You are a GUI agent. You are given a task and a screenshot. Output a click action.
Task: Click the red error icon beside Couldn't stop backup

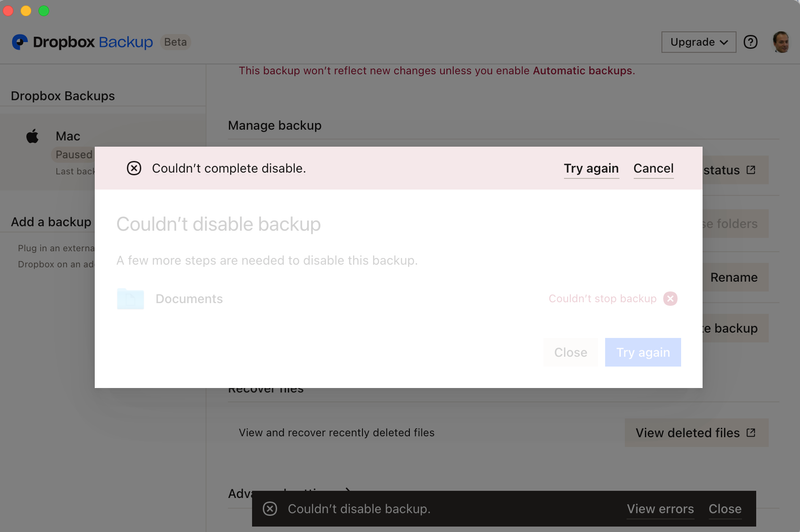[x=670, y=299]
